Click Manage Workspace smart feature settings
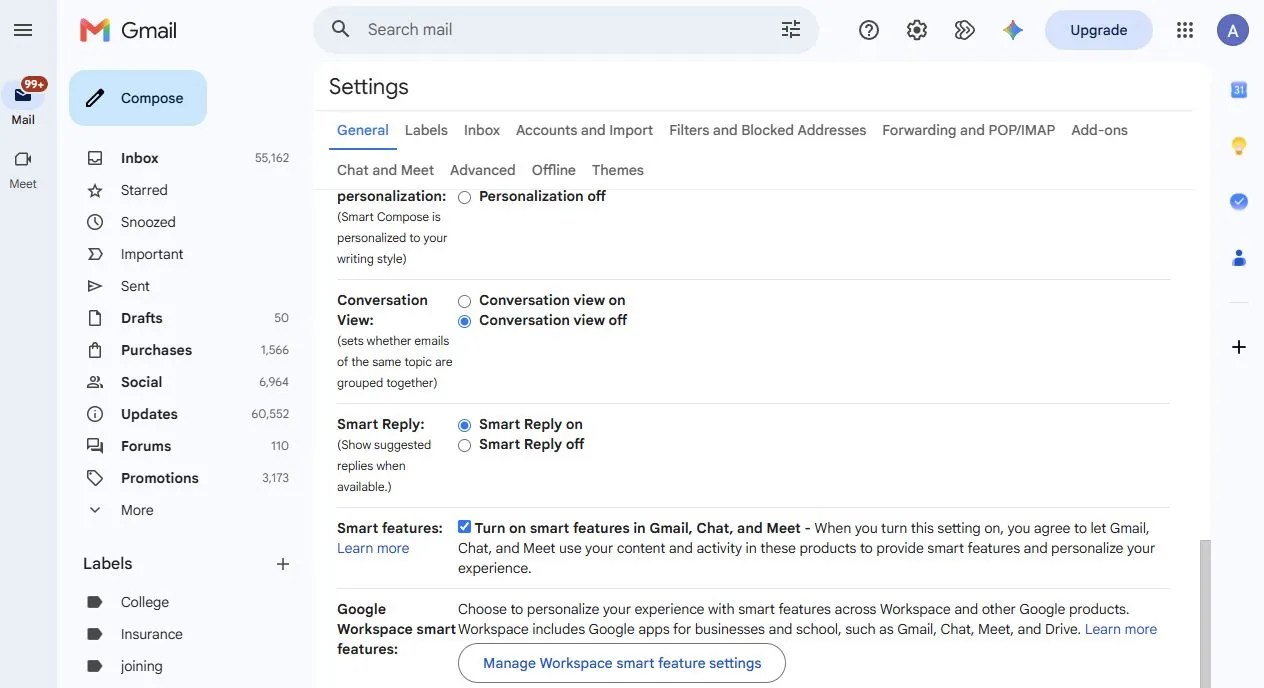The width and height of the screenshot is (1264, 688). tap(622, 663)
